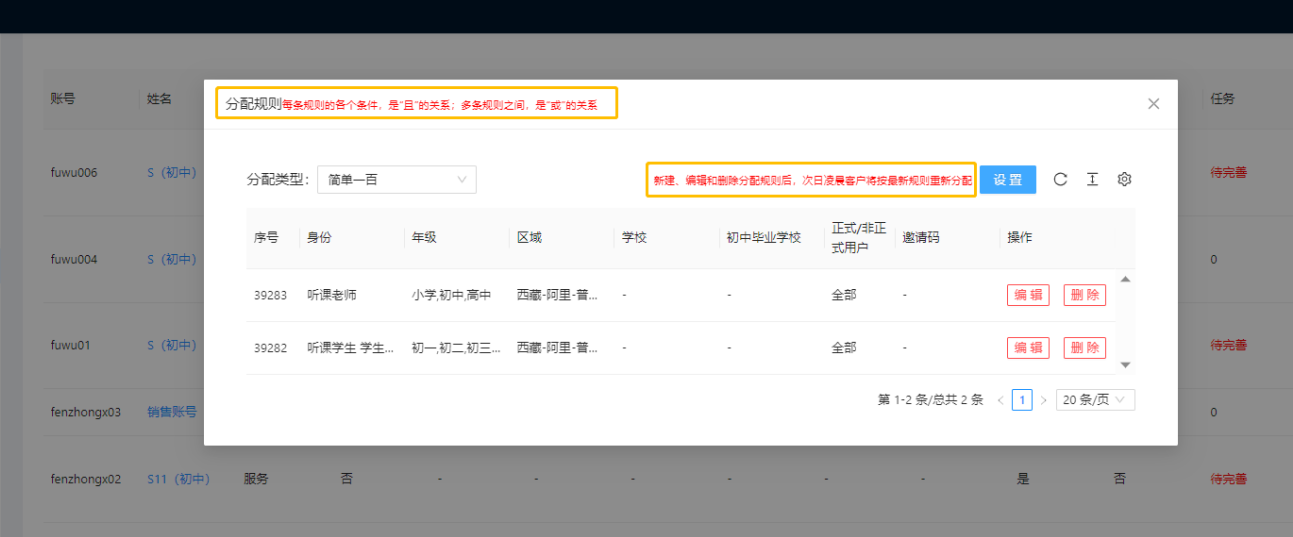Edit rule 39282 with 编辑 button
This screenshot has height=537, width=1293.
pos(1028,348)
